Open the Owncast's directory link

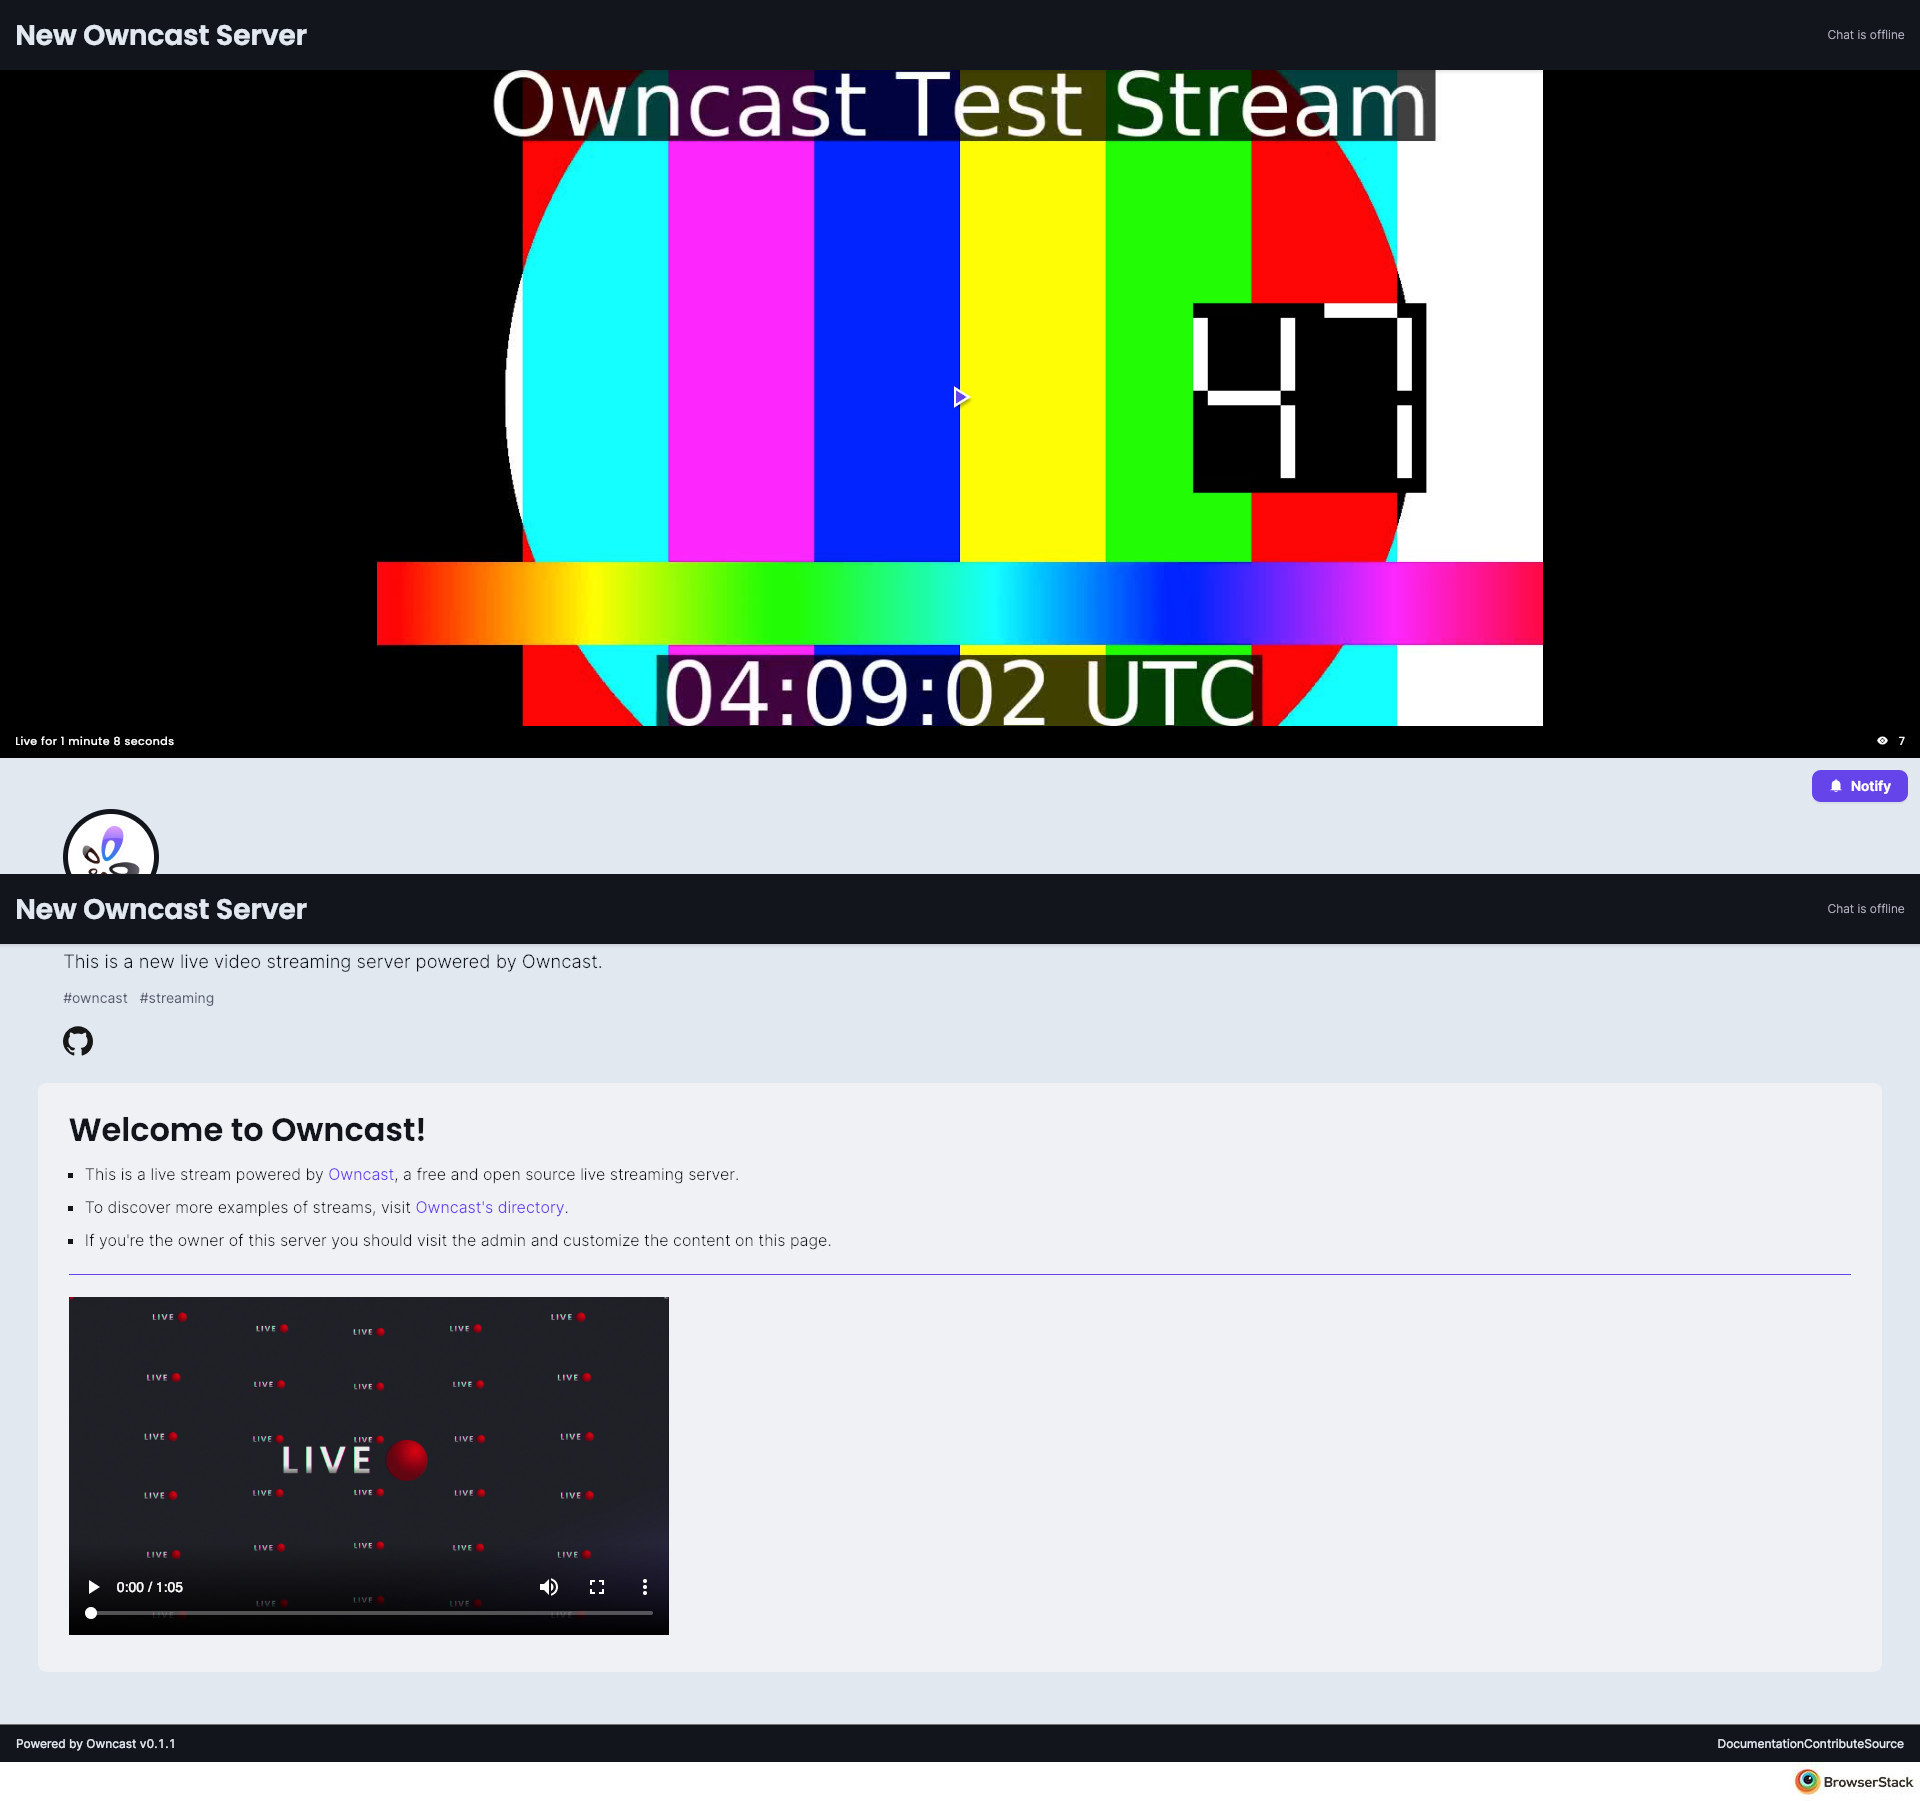click(490, 1207)
